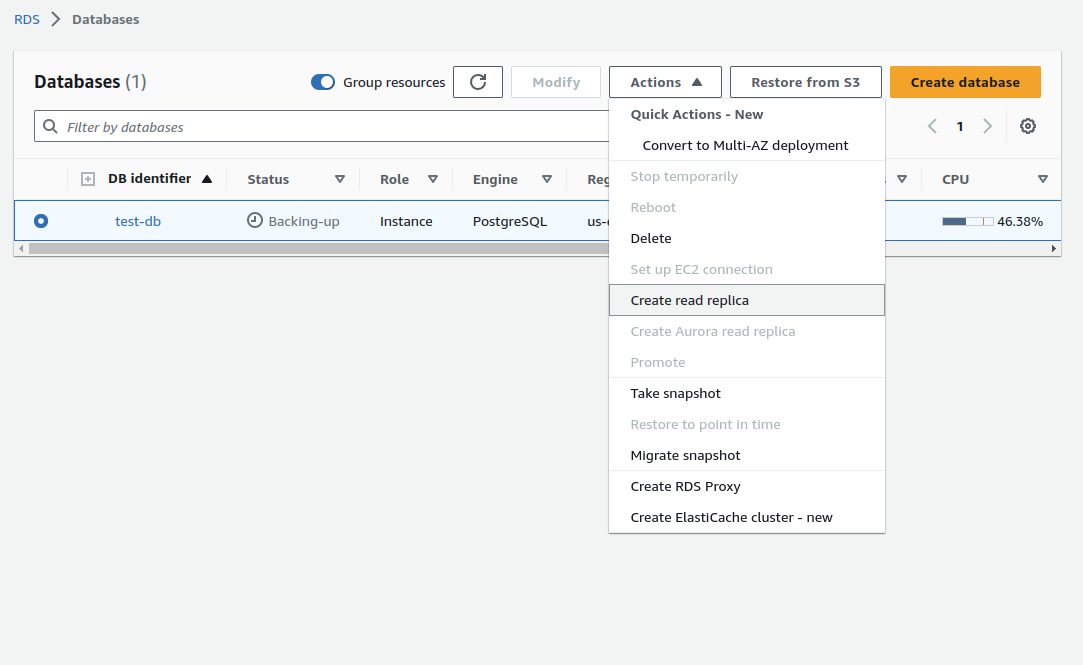Go to previous page chevron

click(x=932, y=126)
